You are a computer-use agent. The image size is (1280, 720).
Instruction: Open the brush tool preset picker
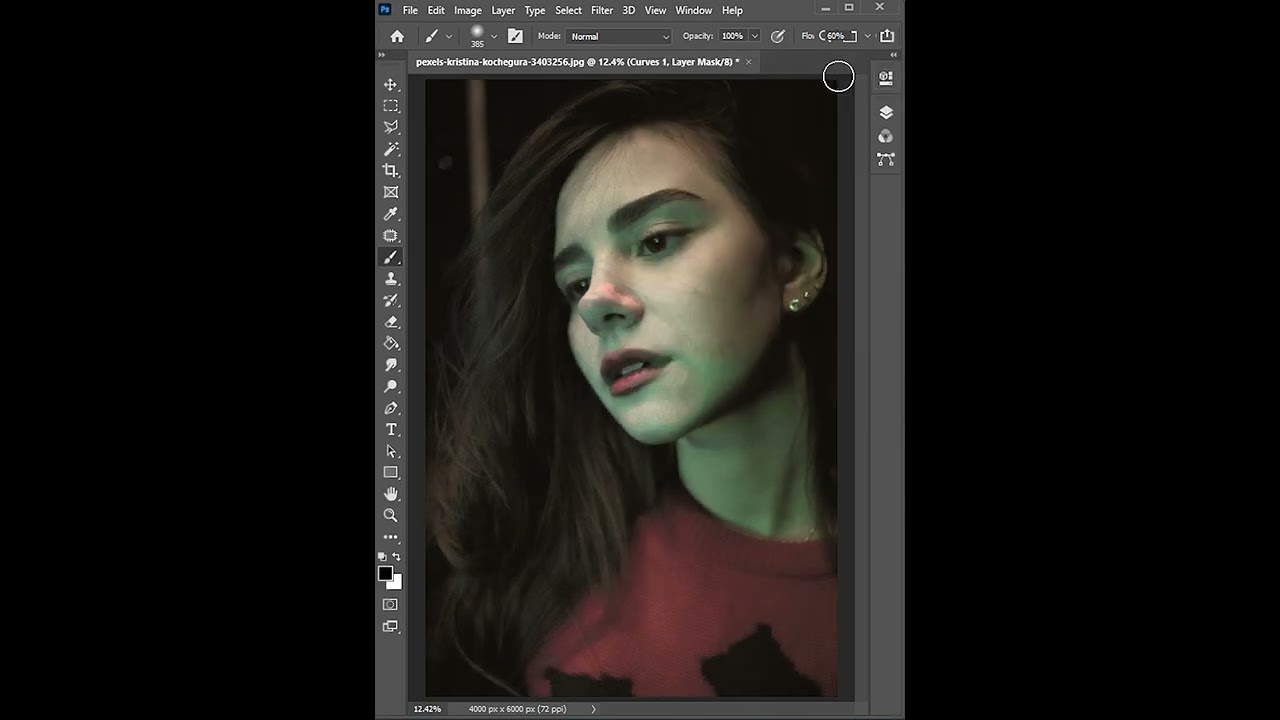tap(437, 36)
